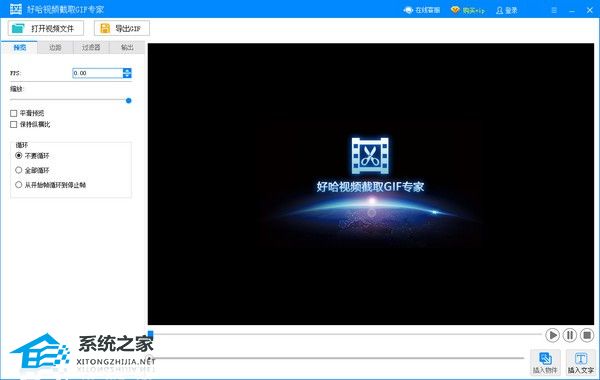Click the 插入物件 insert object icon

coord(545,362)
